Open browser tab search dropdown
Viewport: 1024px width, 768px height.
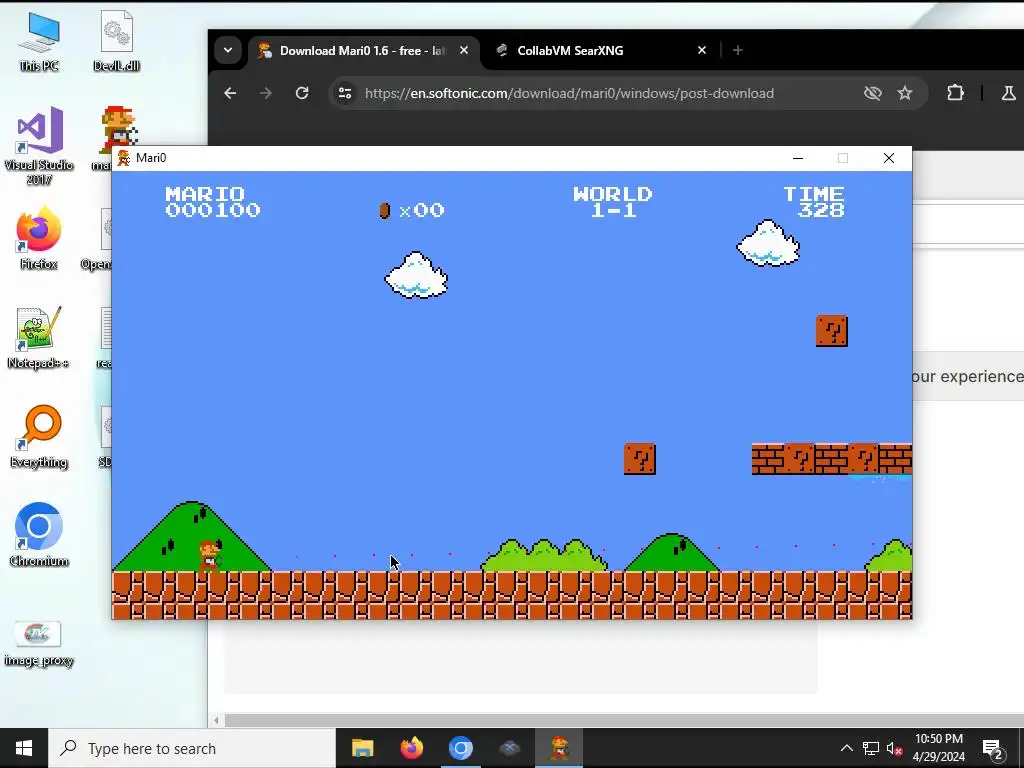(x=228, y=50)
